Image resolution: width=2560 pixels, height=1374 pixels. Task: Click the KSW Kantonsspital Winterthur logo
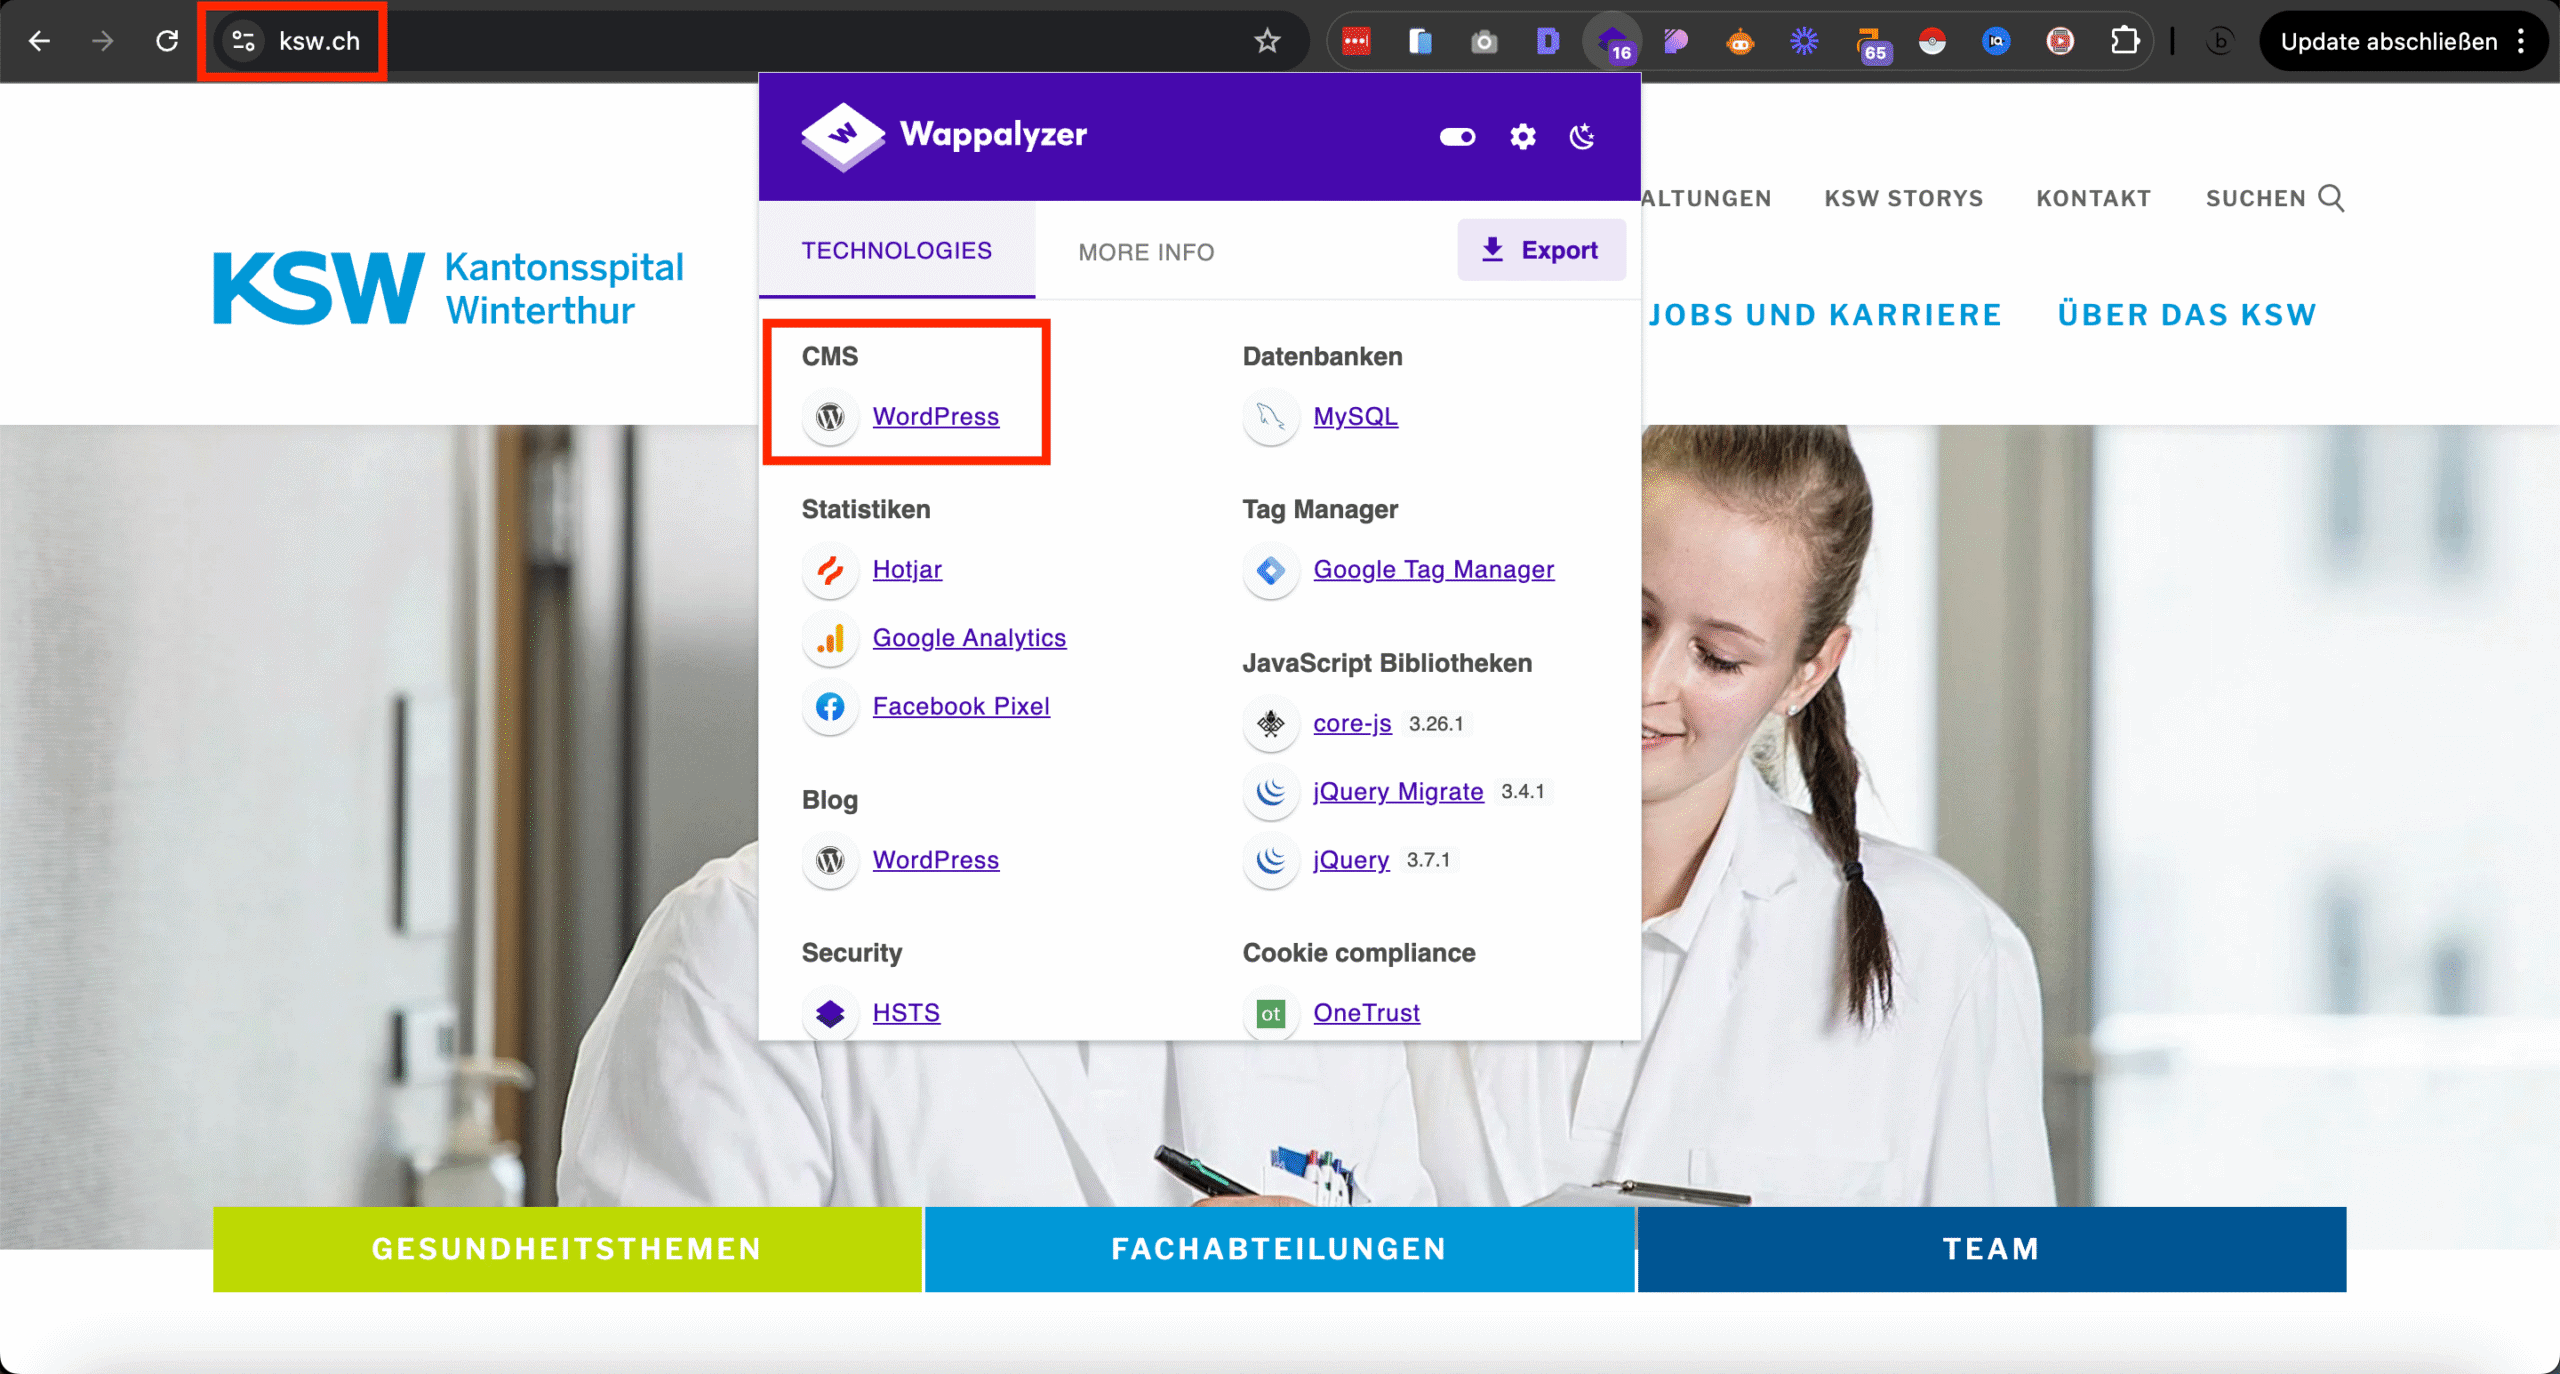[448, 288]
